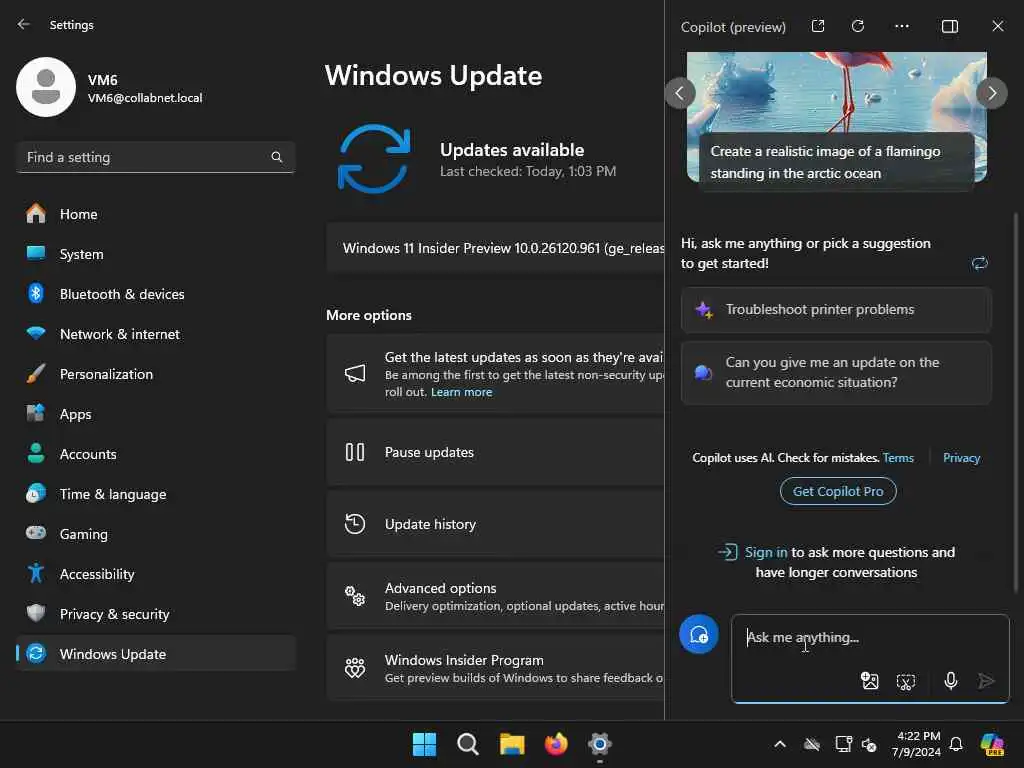
Task: Launch File Explorer from taskbar
Action: [x=512, y=744]
